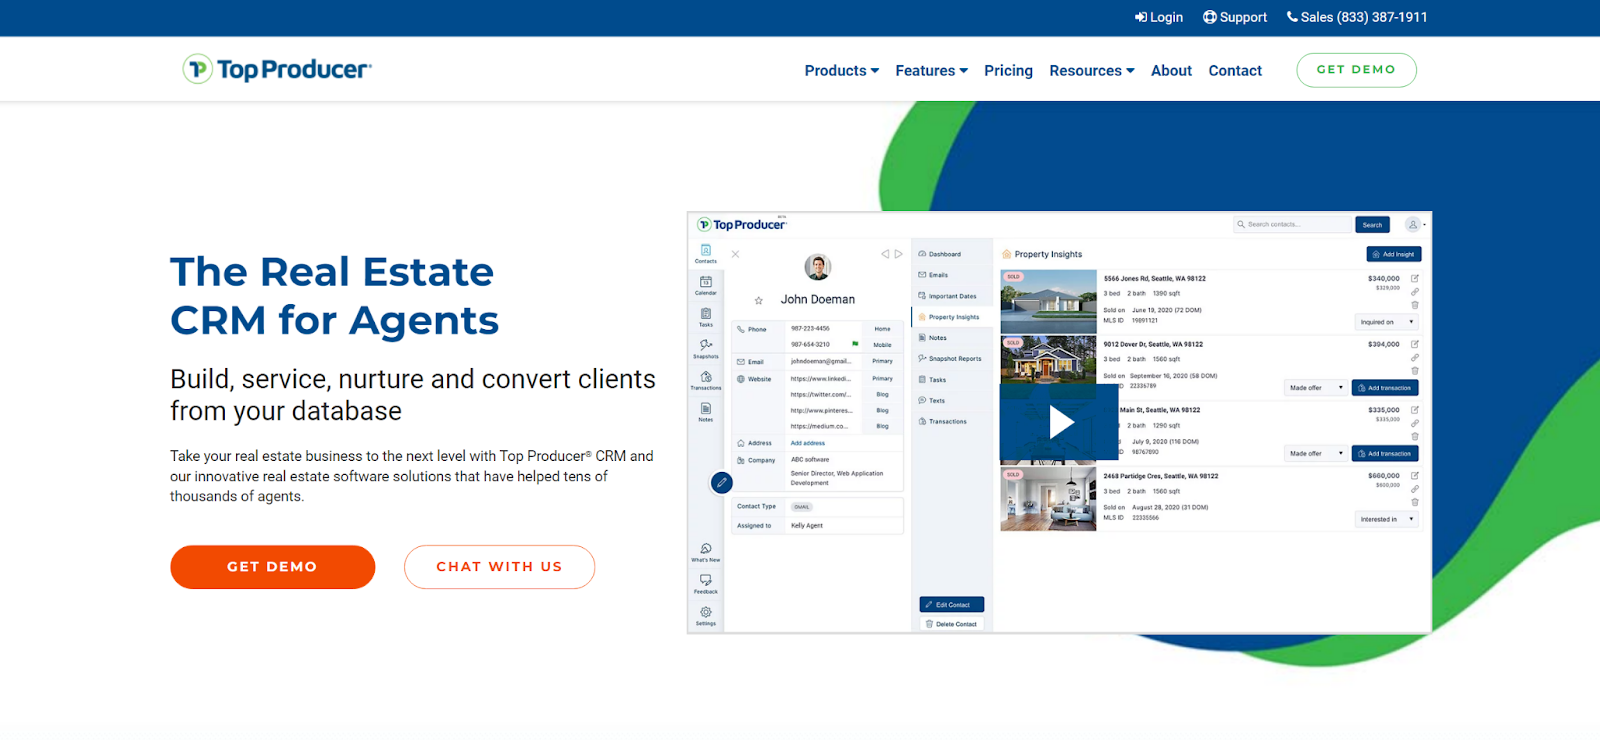This screenshot has height=740, width=1600.
Task: Open the user profile icon in the CRM preview
Action: [1413, 224]
